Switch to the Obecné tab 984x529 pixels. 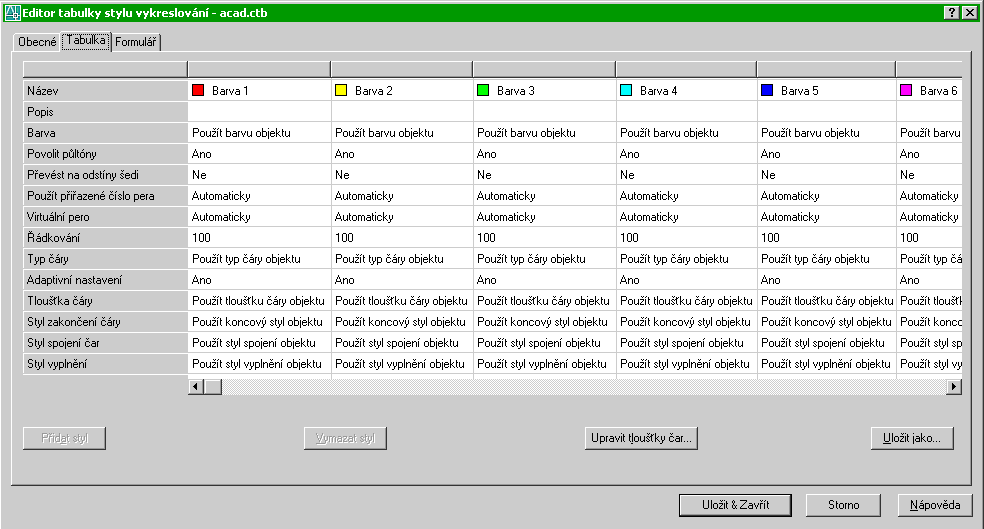pos(37,43)
